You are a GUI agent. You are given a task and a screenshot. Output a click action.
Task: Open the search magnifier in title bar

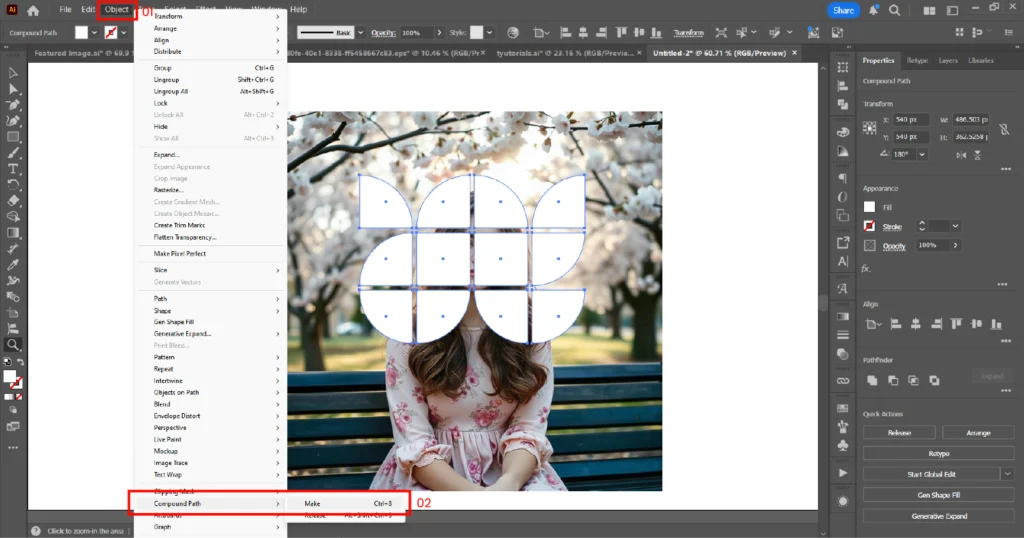(x=895, y=10)
